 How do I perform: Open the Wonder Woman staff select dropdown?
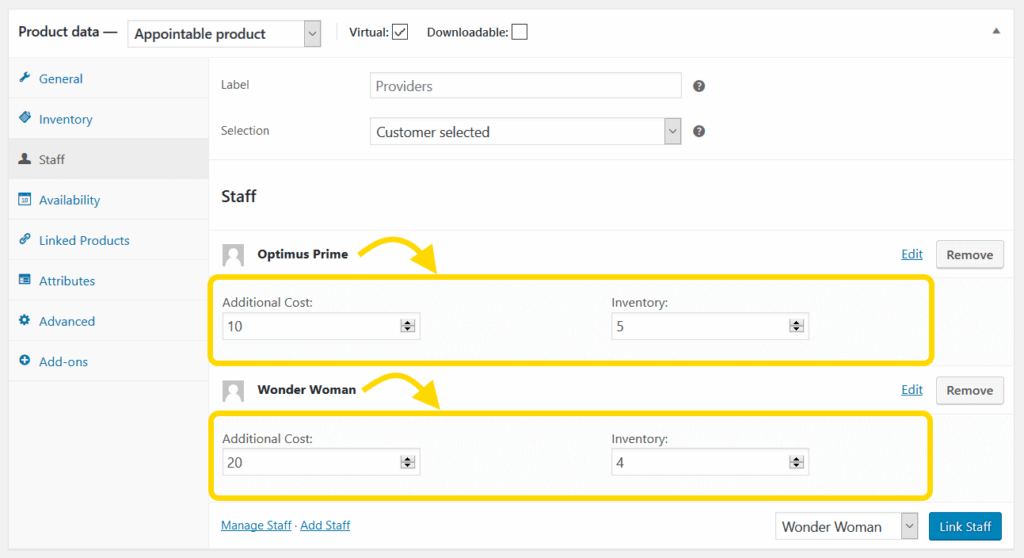tap(846, 527)
